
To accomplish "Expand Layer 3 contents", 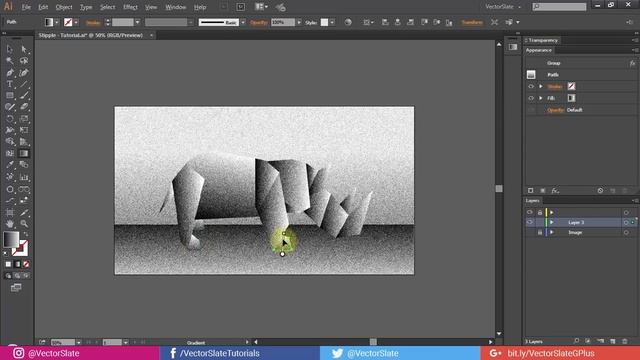I will tap(551, 222).
